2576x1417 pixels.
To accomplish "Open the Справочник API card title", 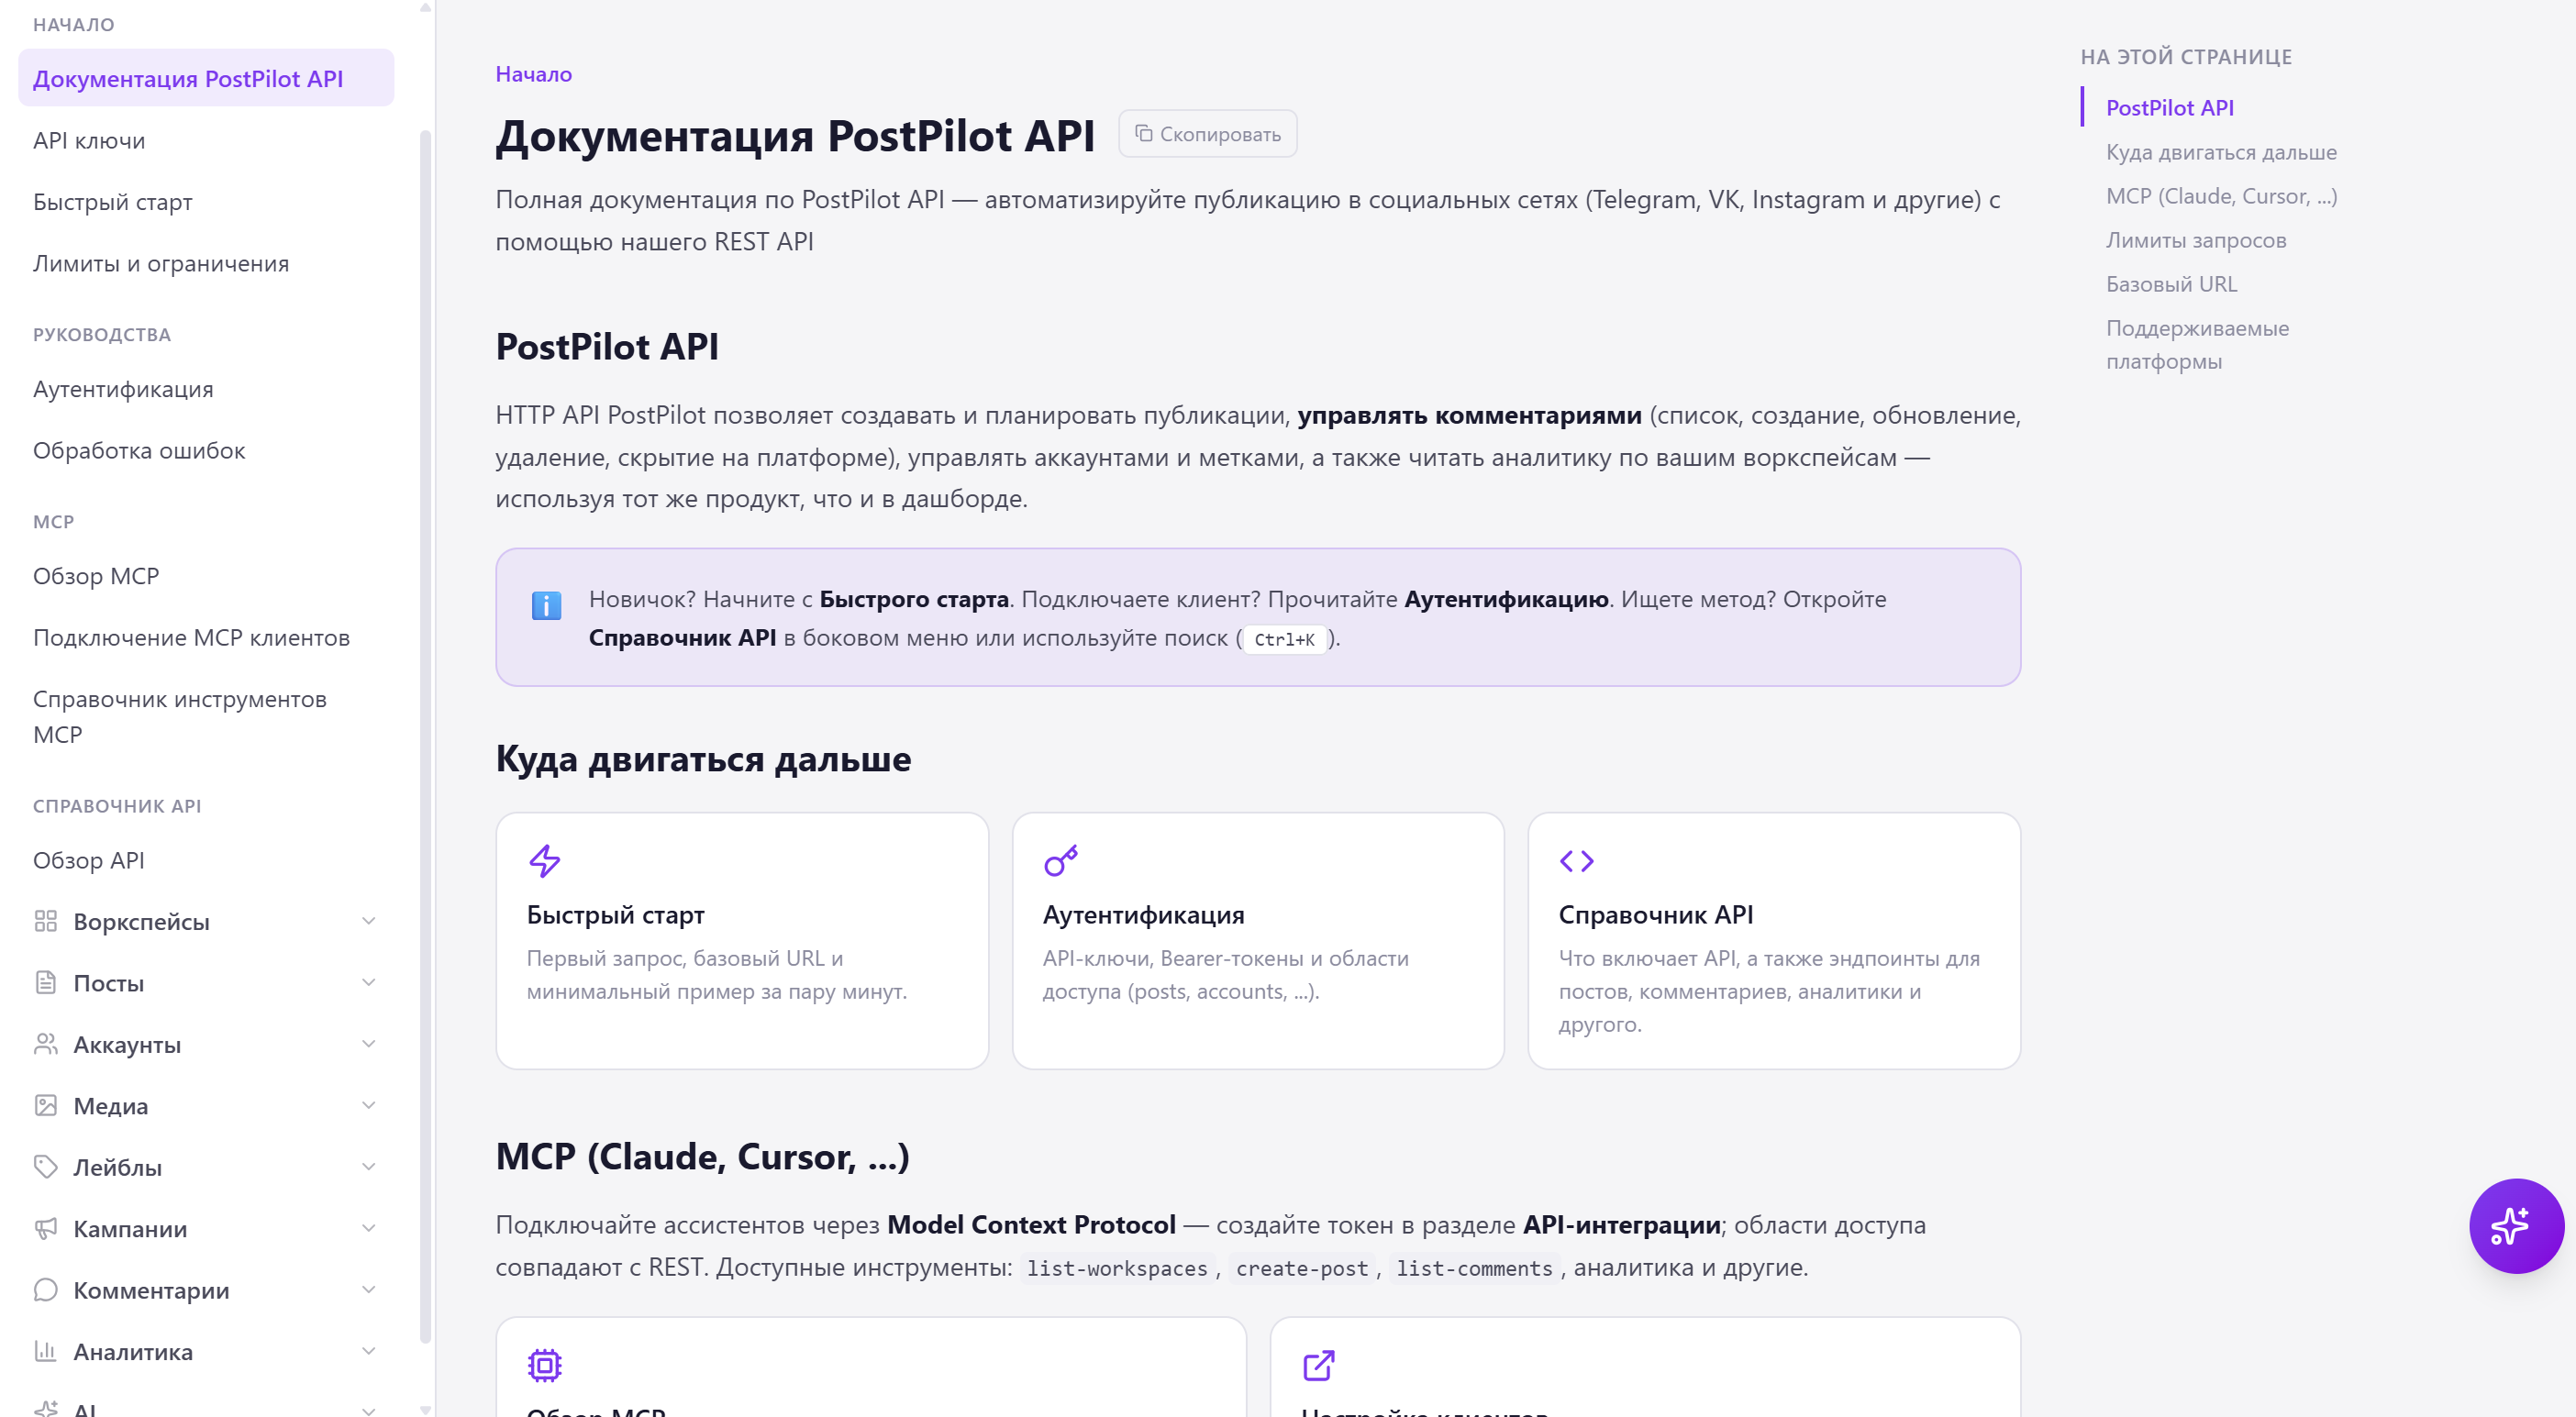I will [1655, 914].
